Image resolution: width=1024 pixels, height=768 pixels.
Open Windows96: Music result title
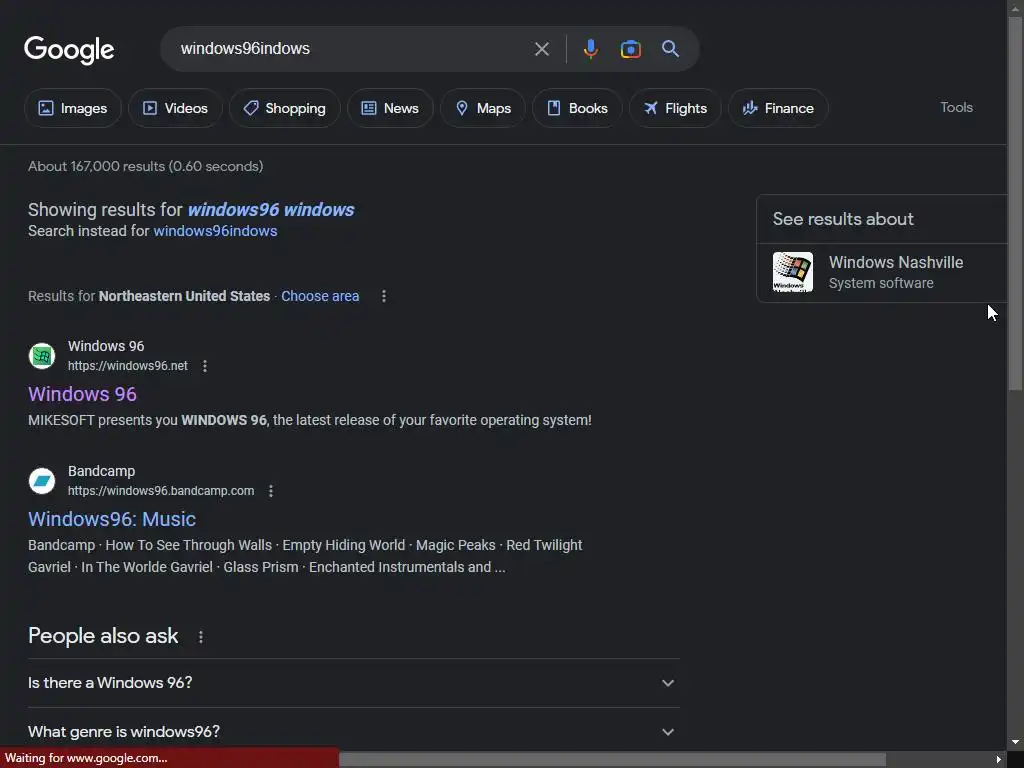pos(112,519)
